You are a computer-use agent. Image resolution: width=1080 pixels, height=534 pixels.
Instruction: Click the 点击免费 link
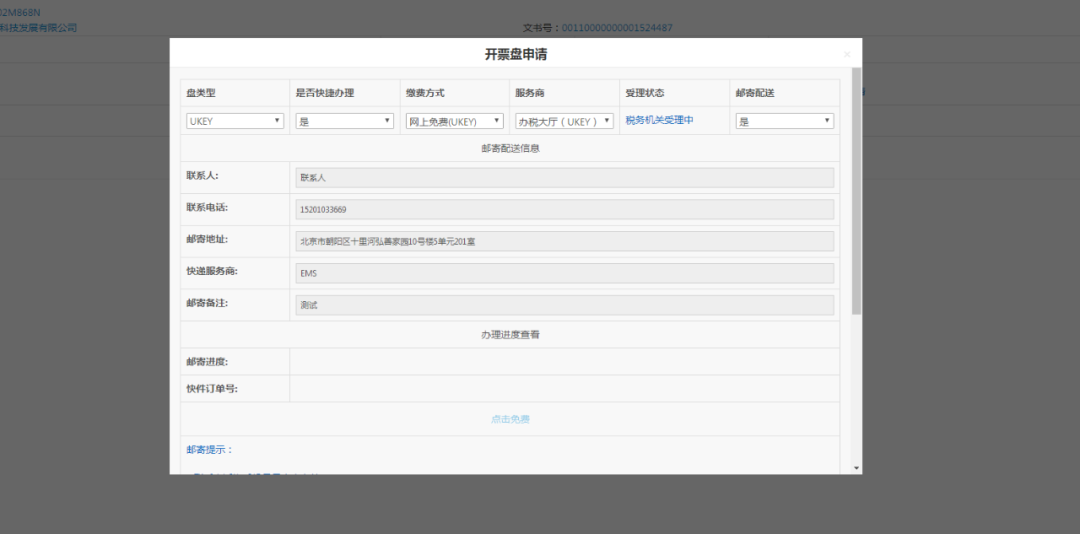point(510,419)
